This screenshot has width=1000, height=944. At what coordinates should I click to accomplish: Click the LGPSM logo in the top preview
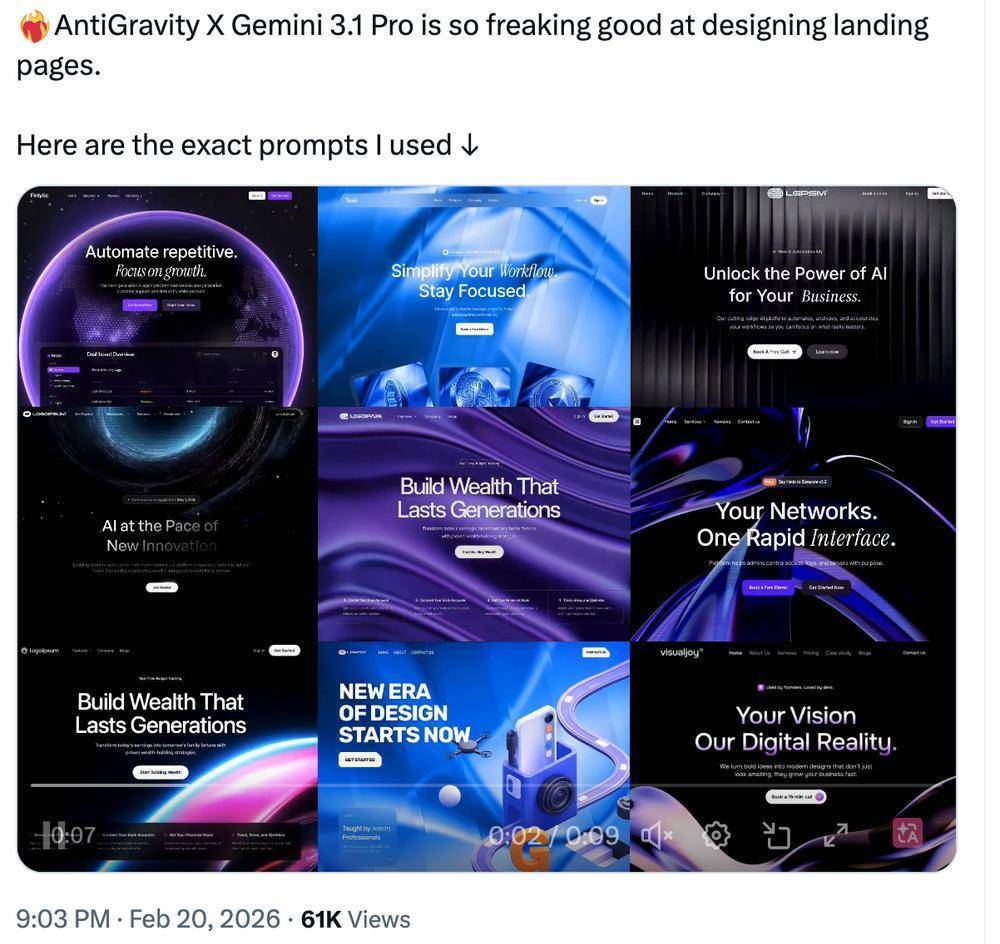[x=797, y=193]
